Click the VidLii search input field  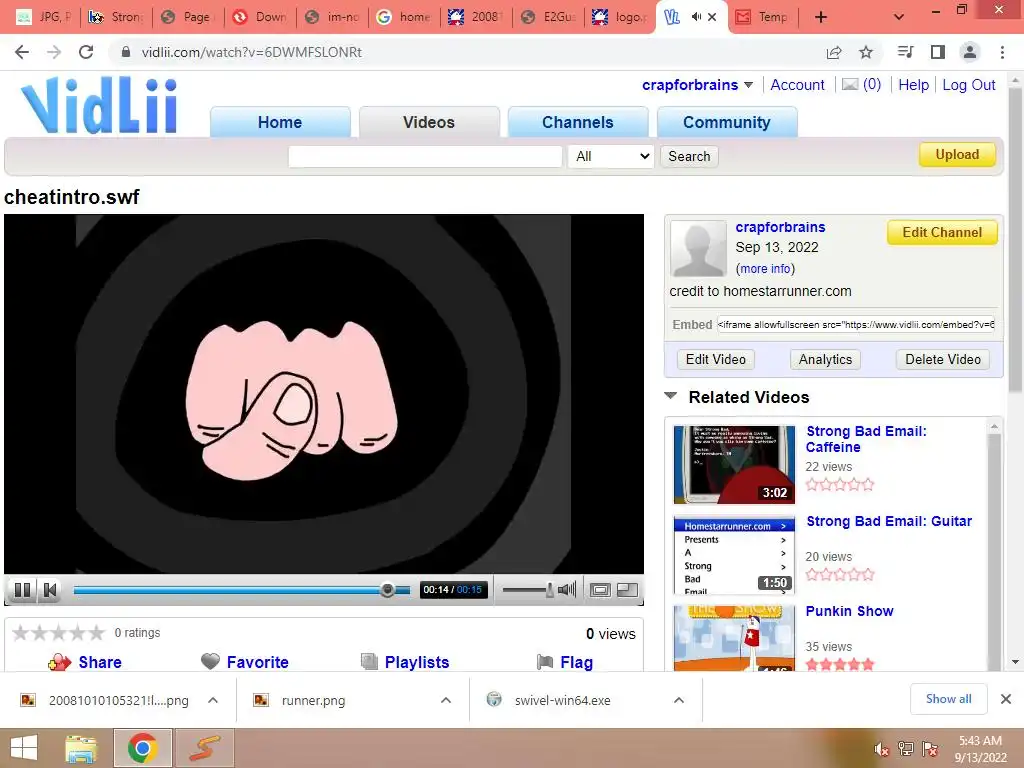click(x=425, y=156)
